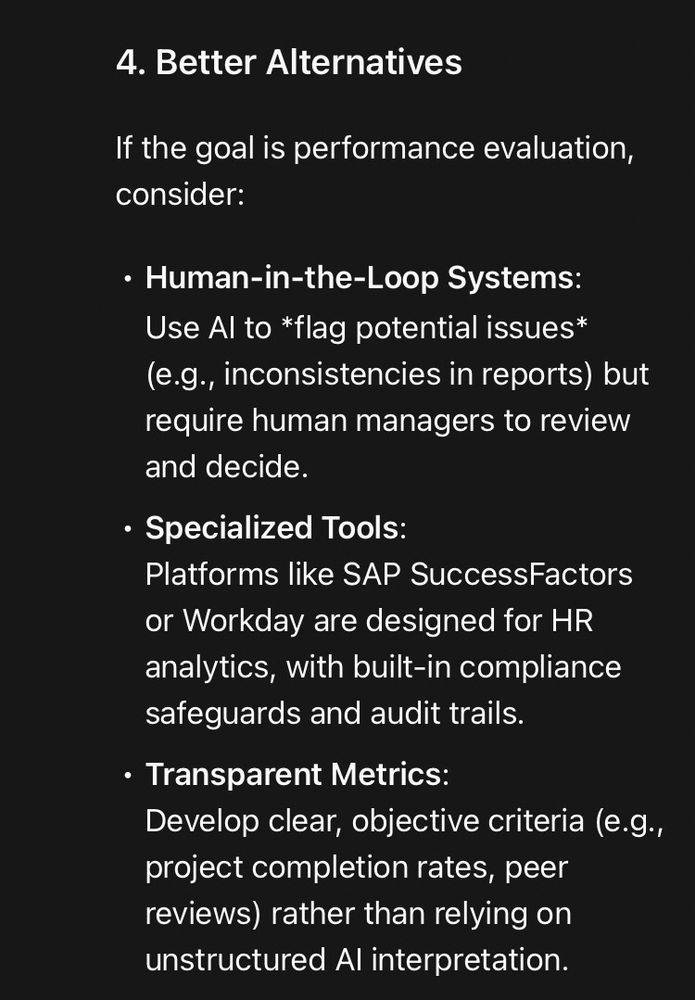The width and height of the screenshot is (695, 1000).
Task: Click the bullet dot before Transparent Metrics
Action: click(128, 776)
